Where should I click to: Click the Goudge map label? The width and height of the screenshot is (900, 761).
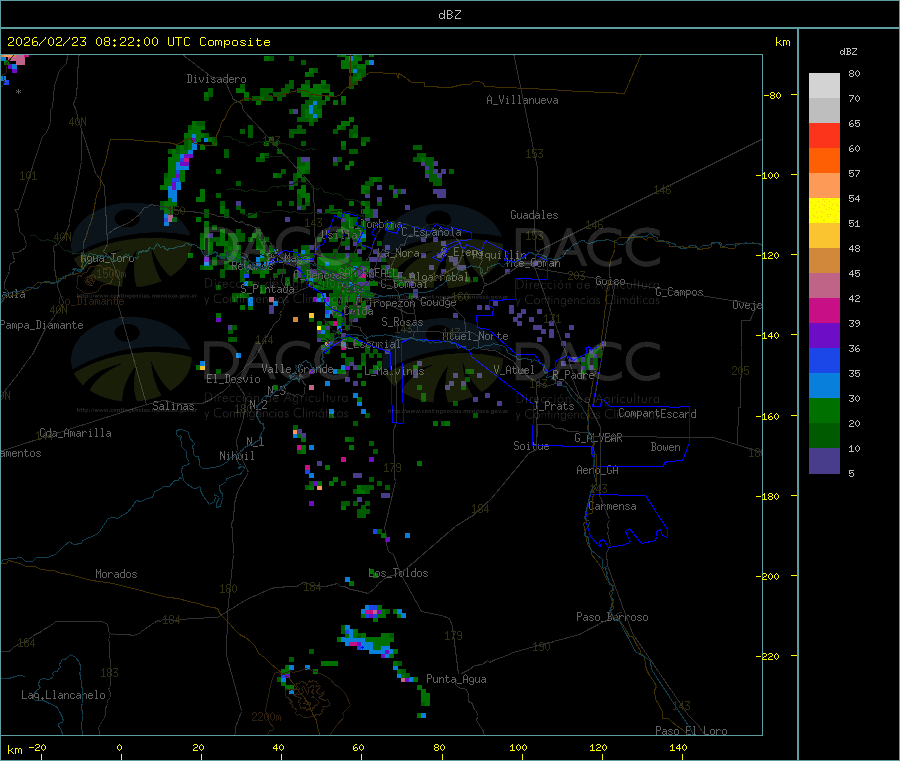pos(438,302)
